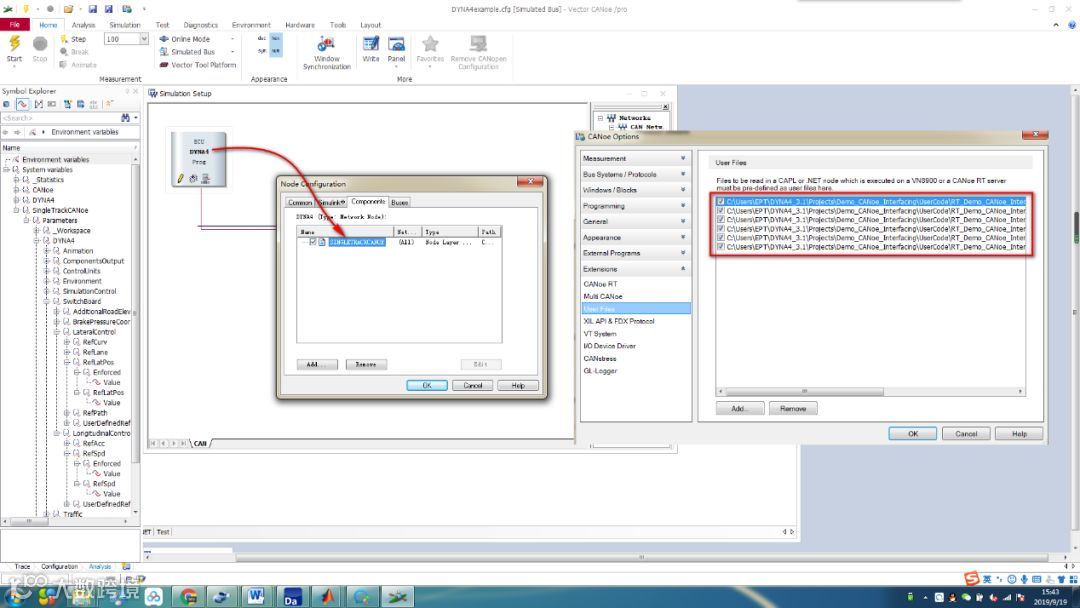This screenshot has height=608, width=1080.
Task: Uncheck the fourth user file checkbox
Action: pos(720,229)
